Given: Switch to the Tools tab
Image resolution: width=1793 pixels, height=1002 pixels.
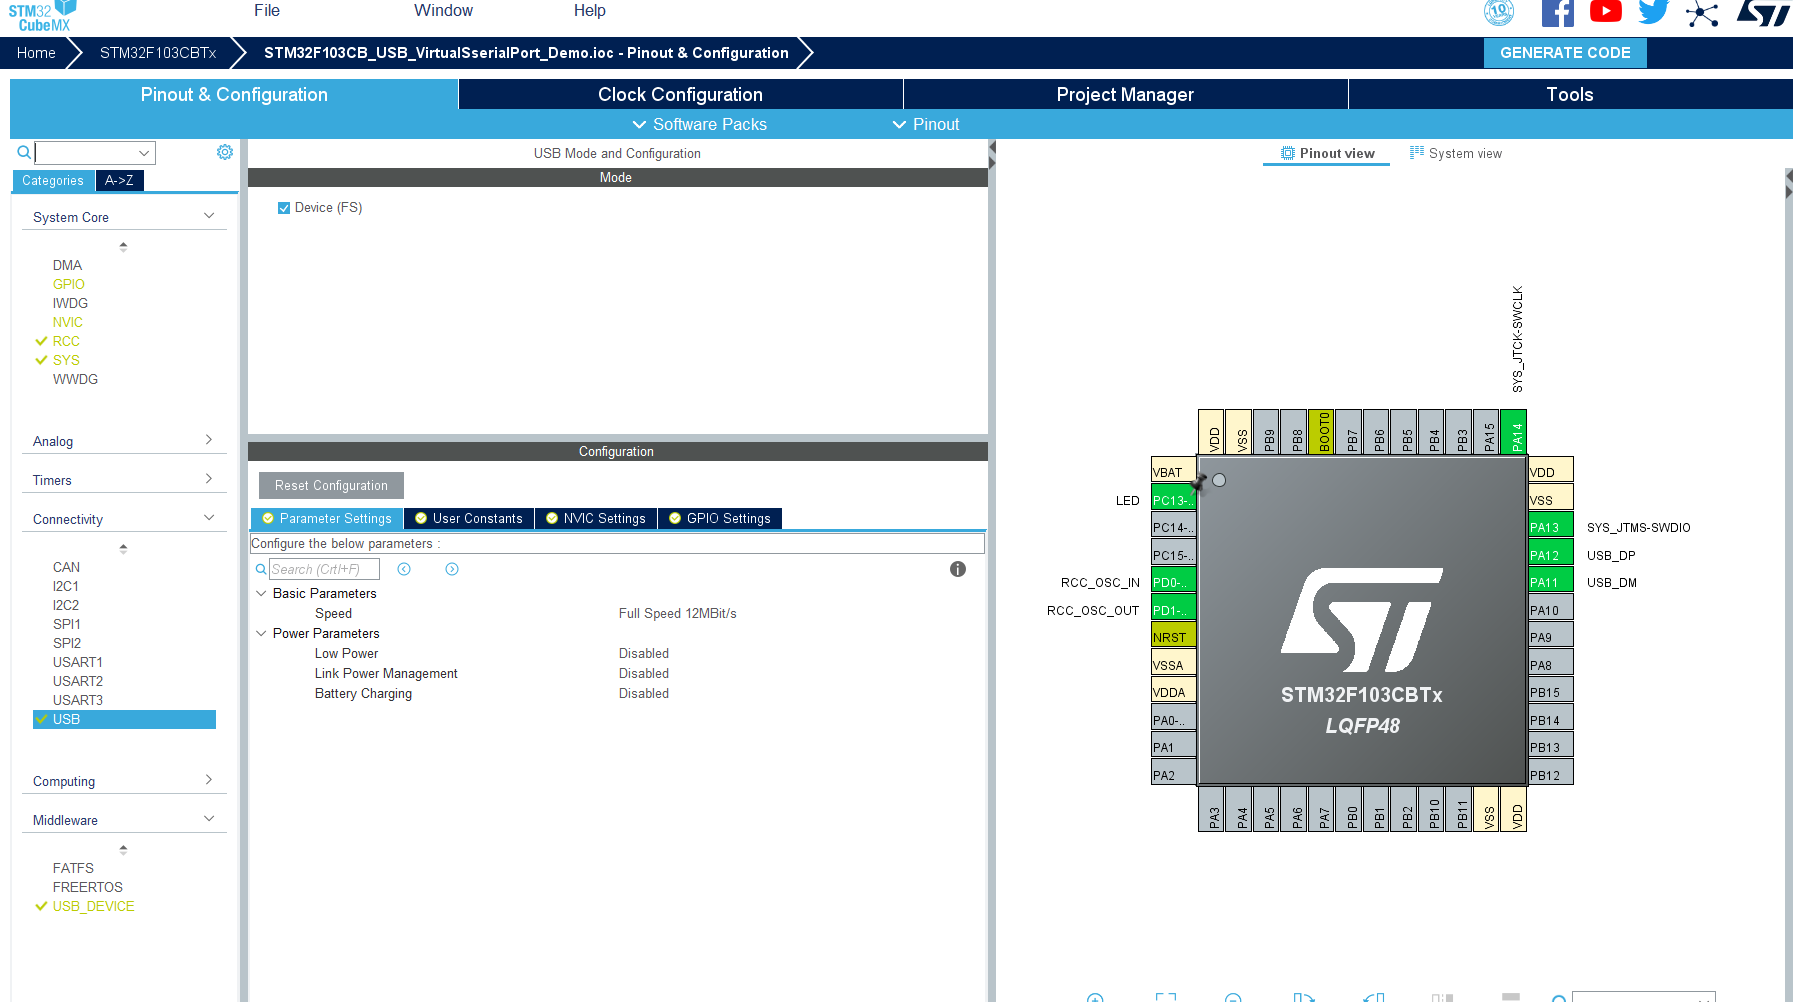Looking at the screenshot, I should pos(1570,94).
